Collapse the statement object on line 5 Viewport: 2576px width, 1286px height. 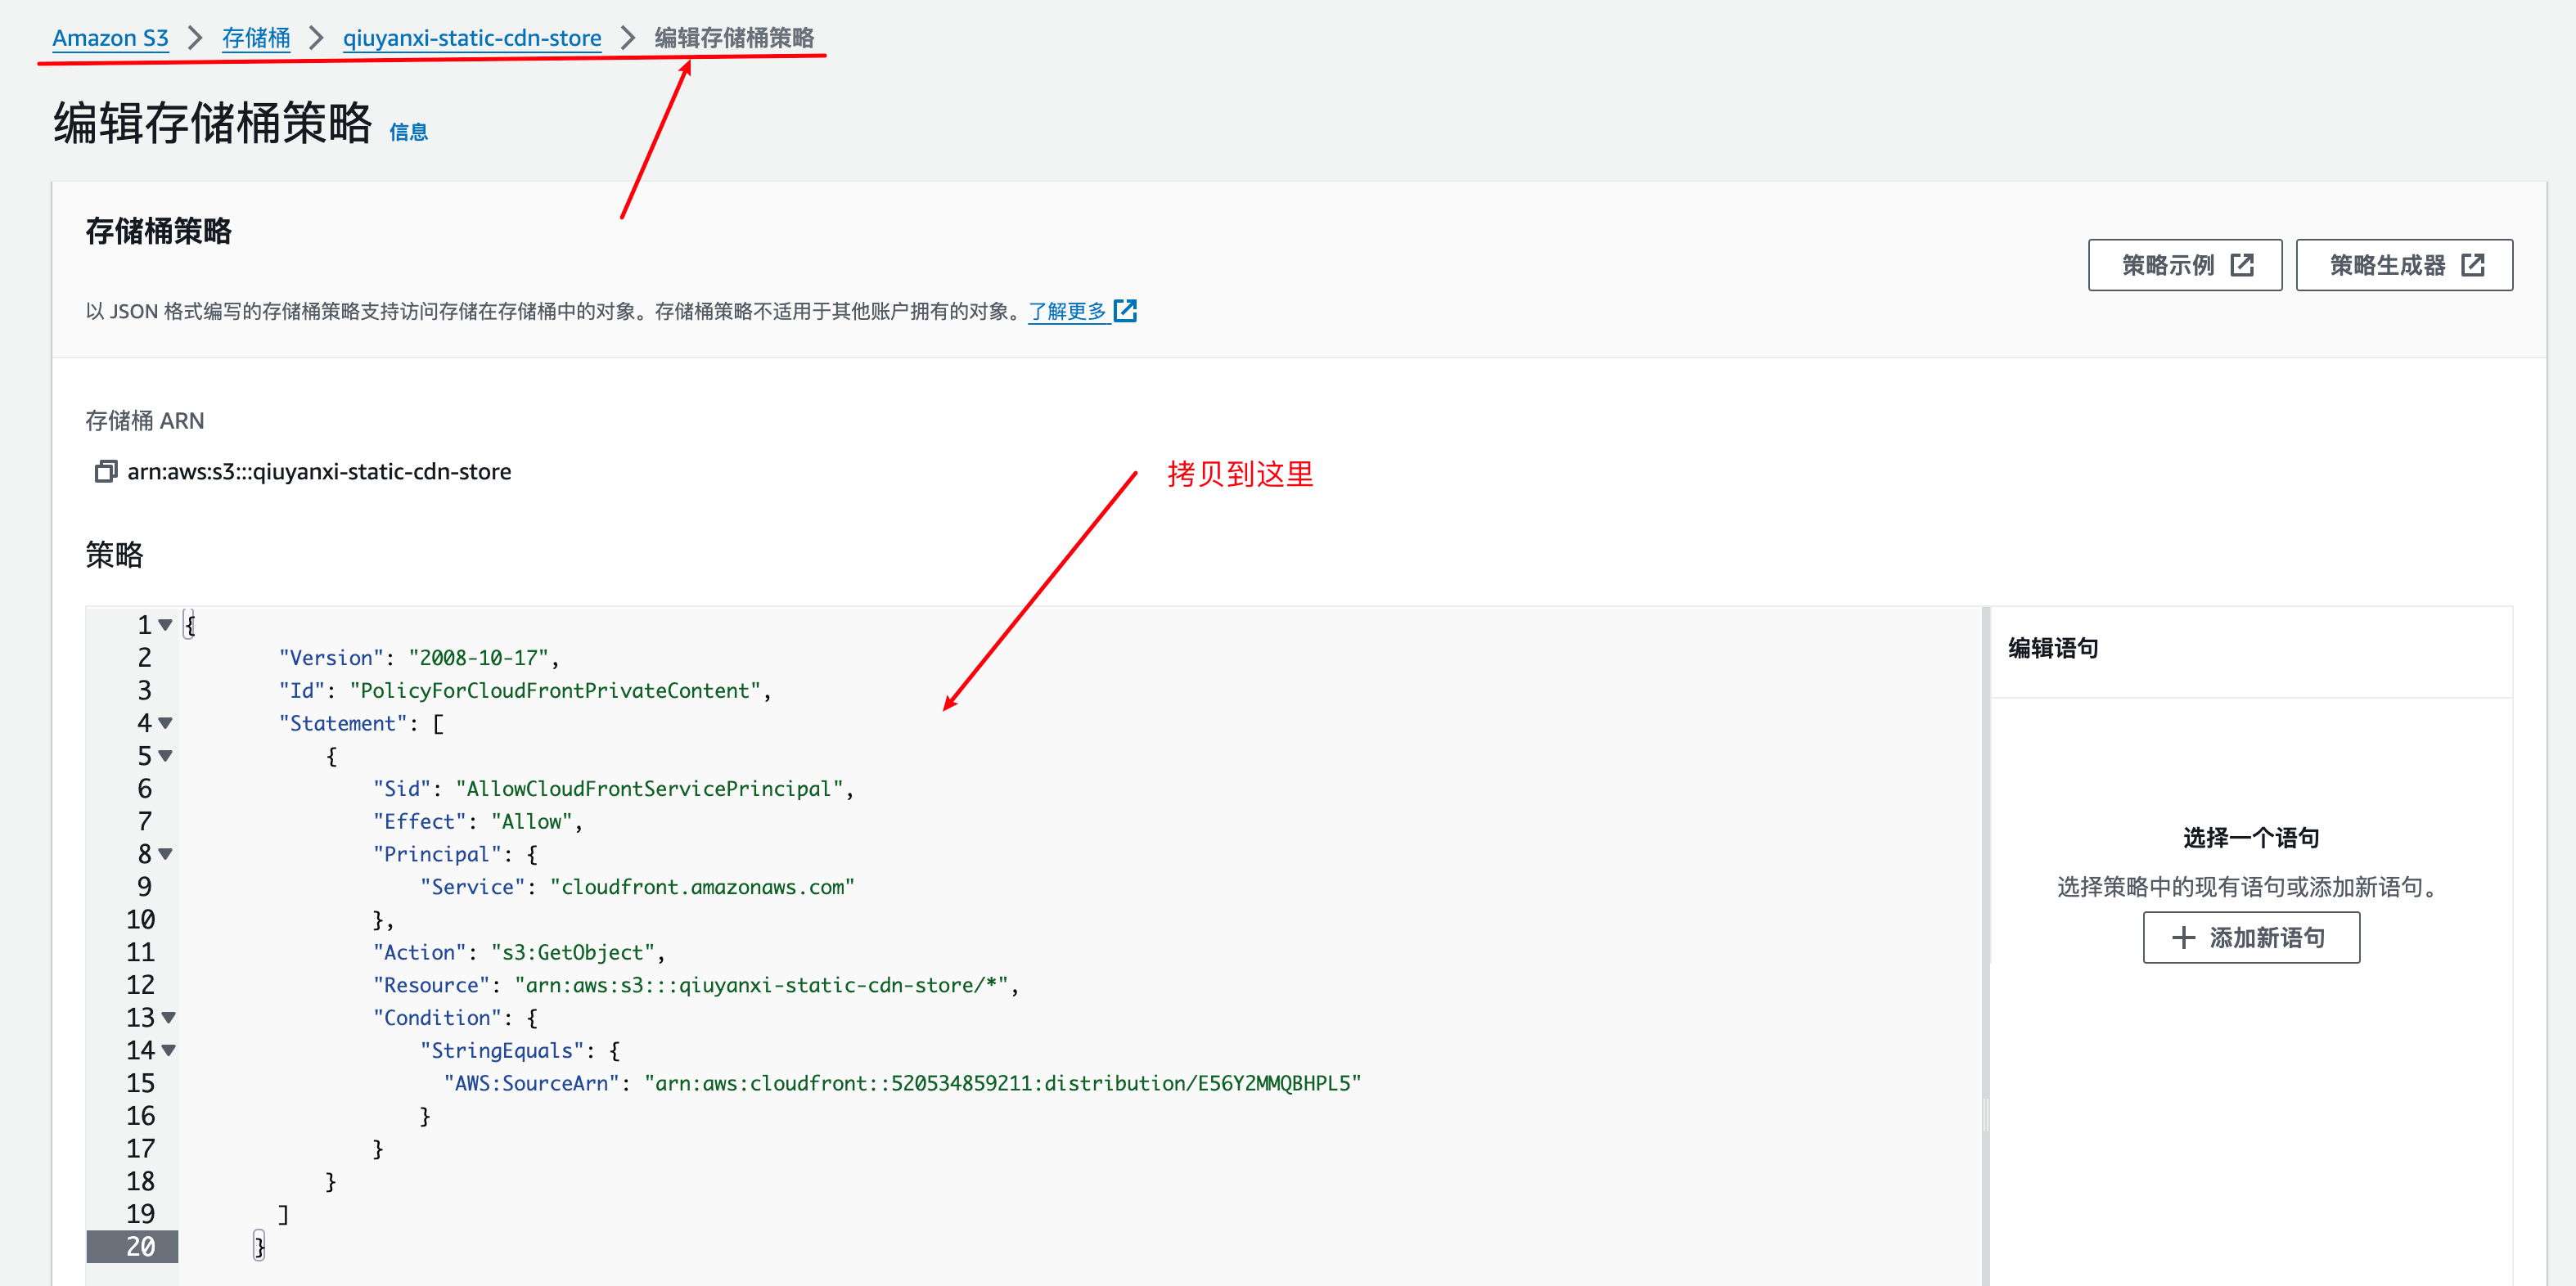click(x=166, y=756)
